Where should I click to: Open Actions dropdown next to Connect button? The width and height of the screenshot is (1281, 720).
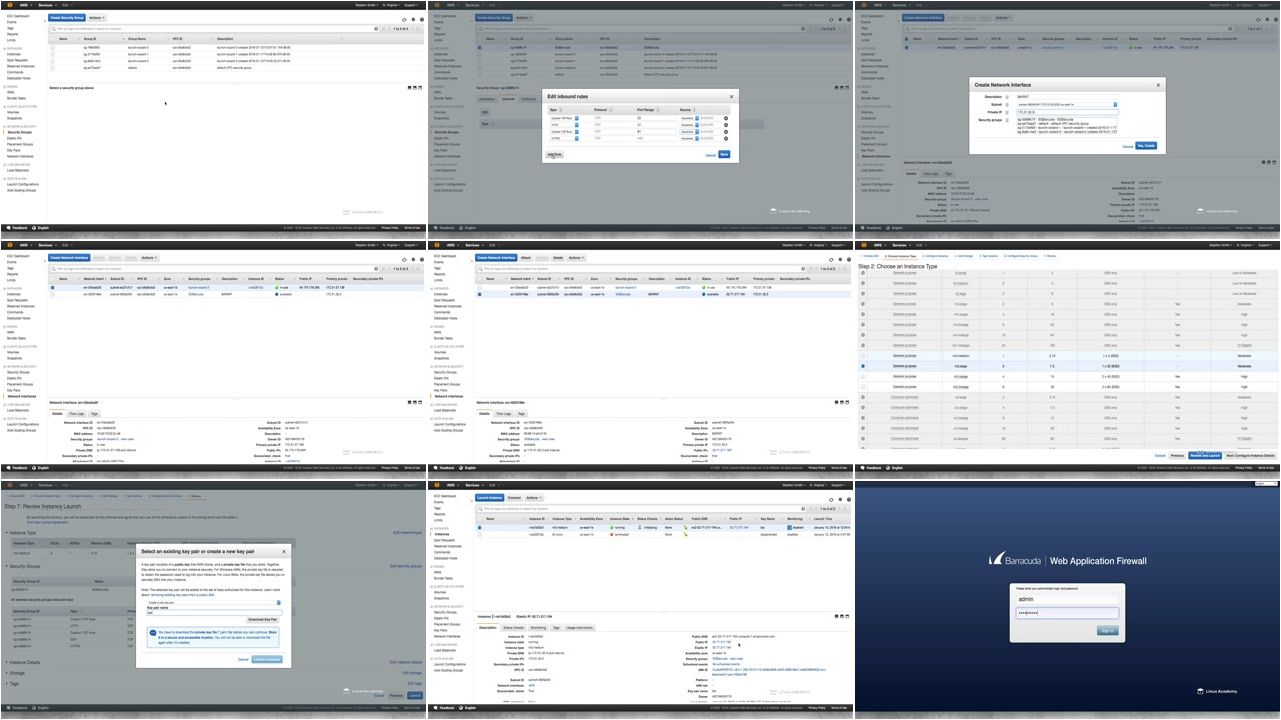534,498
